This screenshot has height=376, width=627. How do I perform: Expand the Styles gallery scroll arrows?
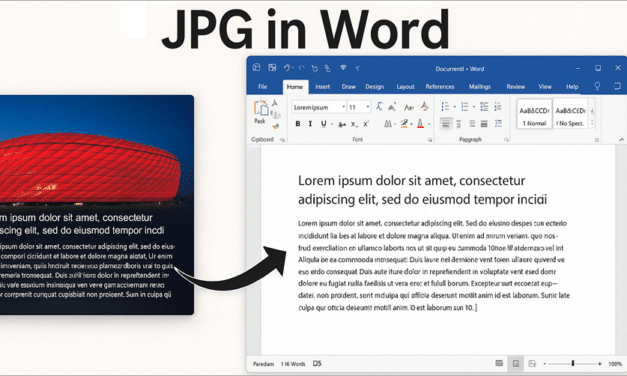click(592, 117)
